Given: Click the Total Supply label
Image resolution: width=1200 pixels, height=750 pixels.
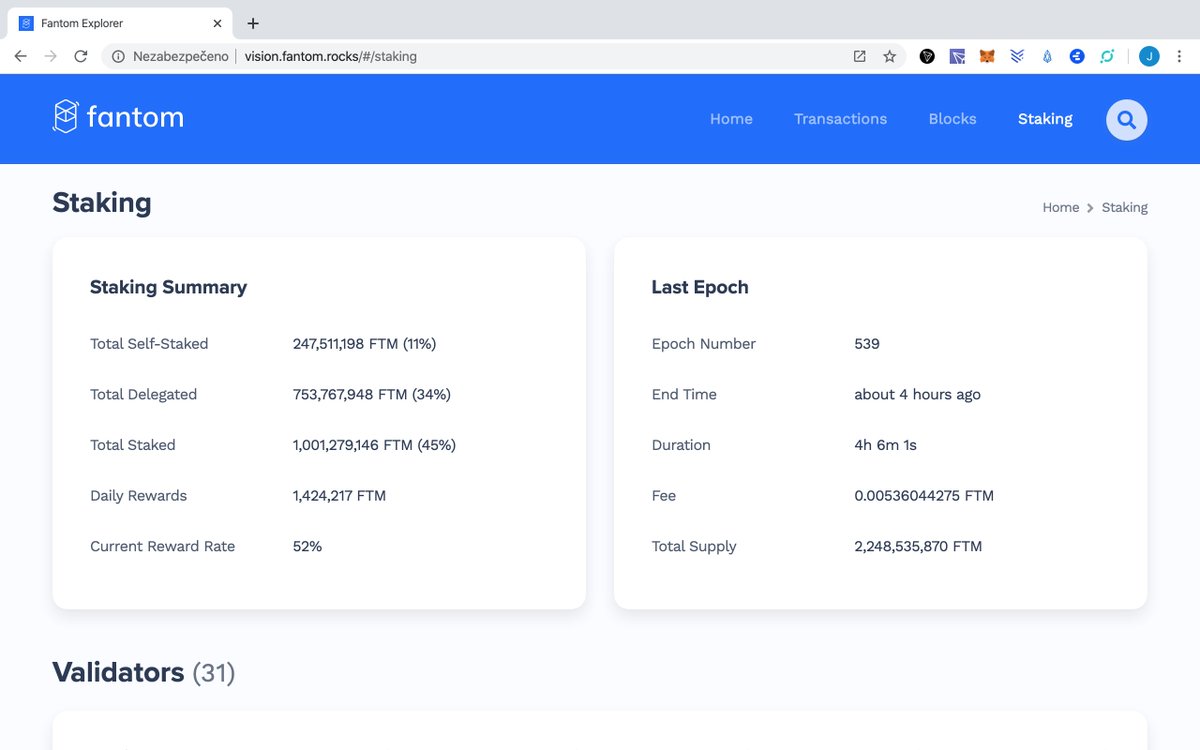Looking at the screenshot, I should (693, 546).
